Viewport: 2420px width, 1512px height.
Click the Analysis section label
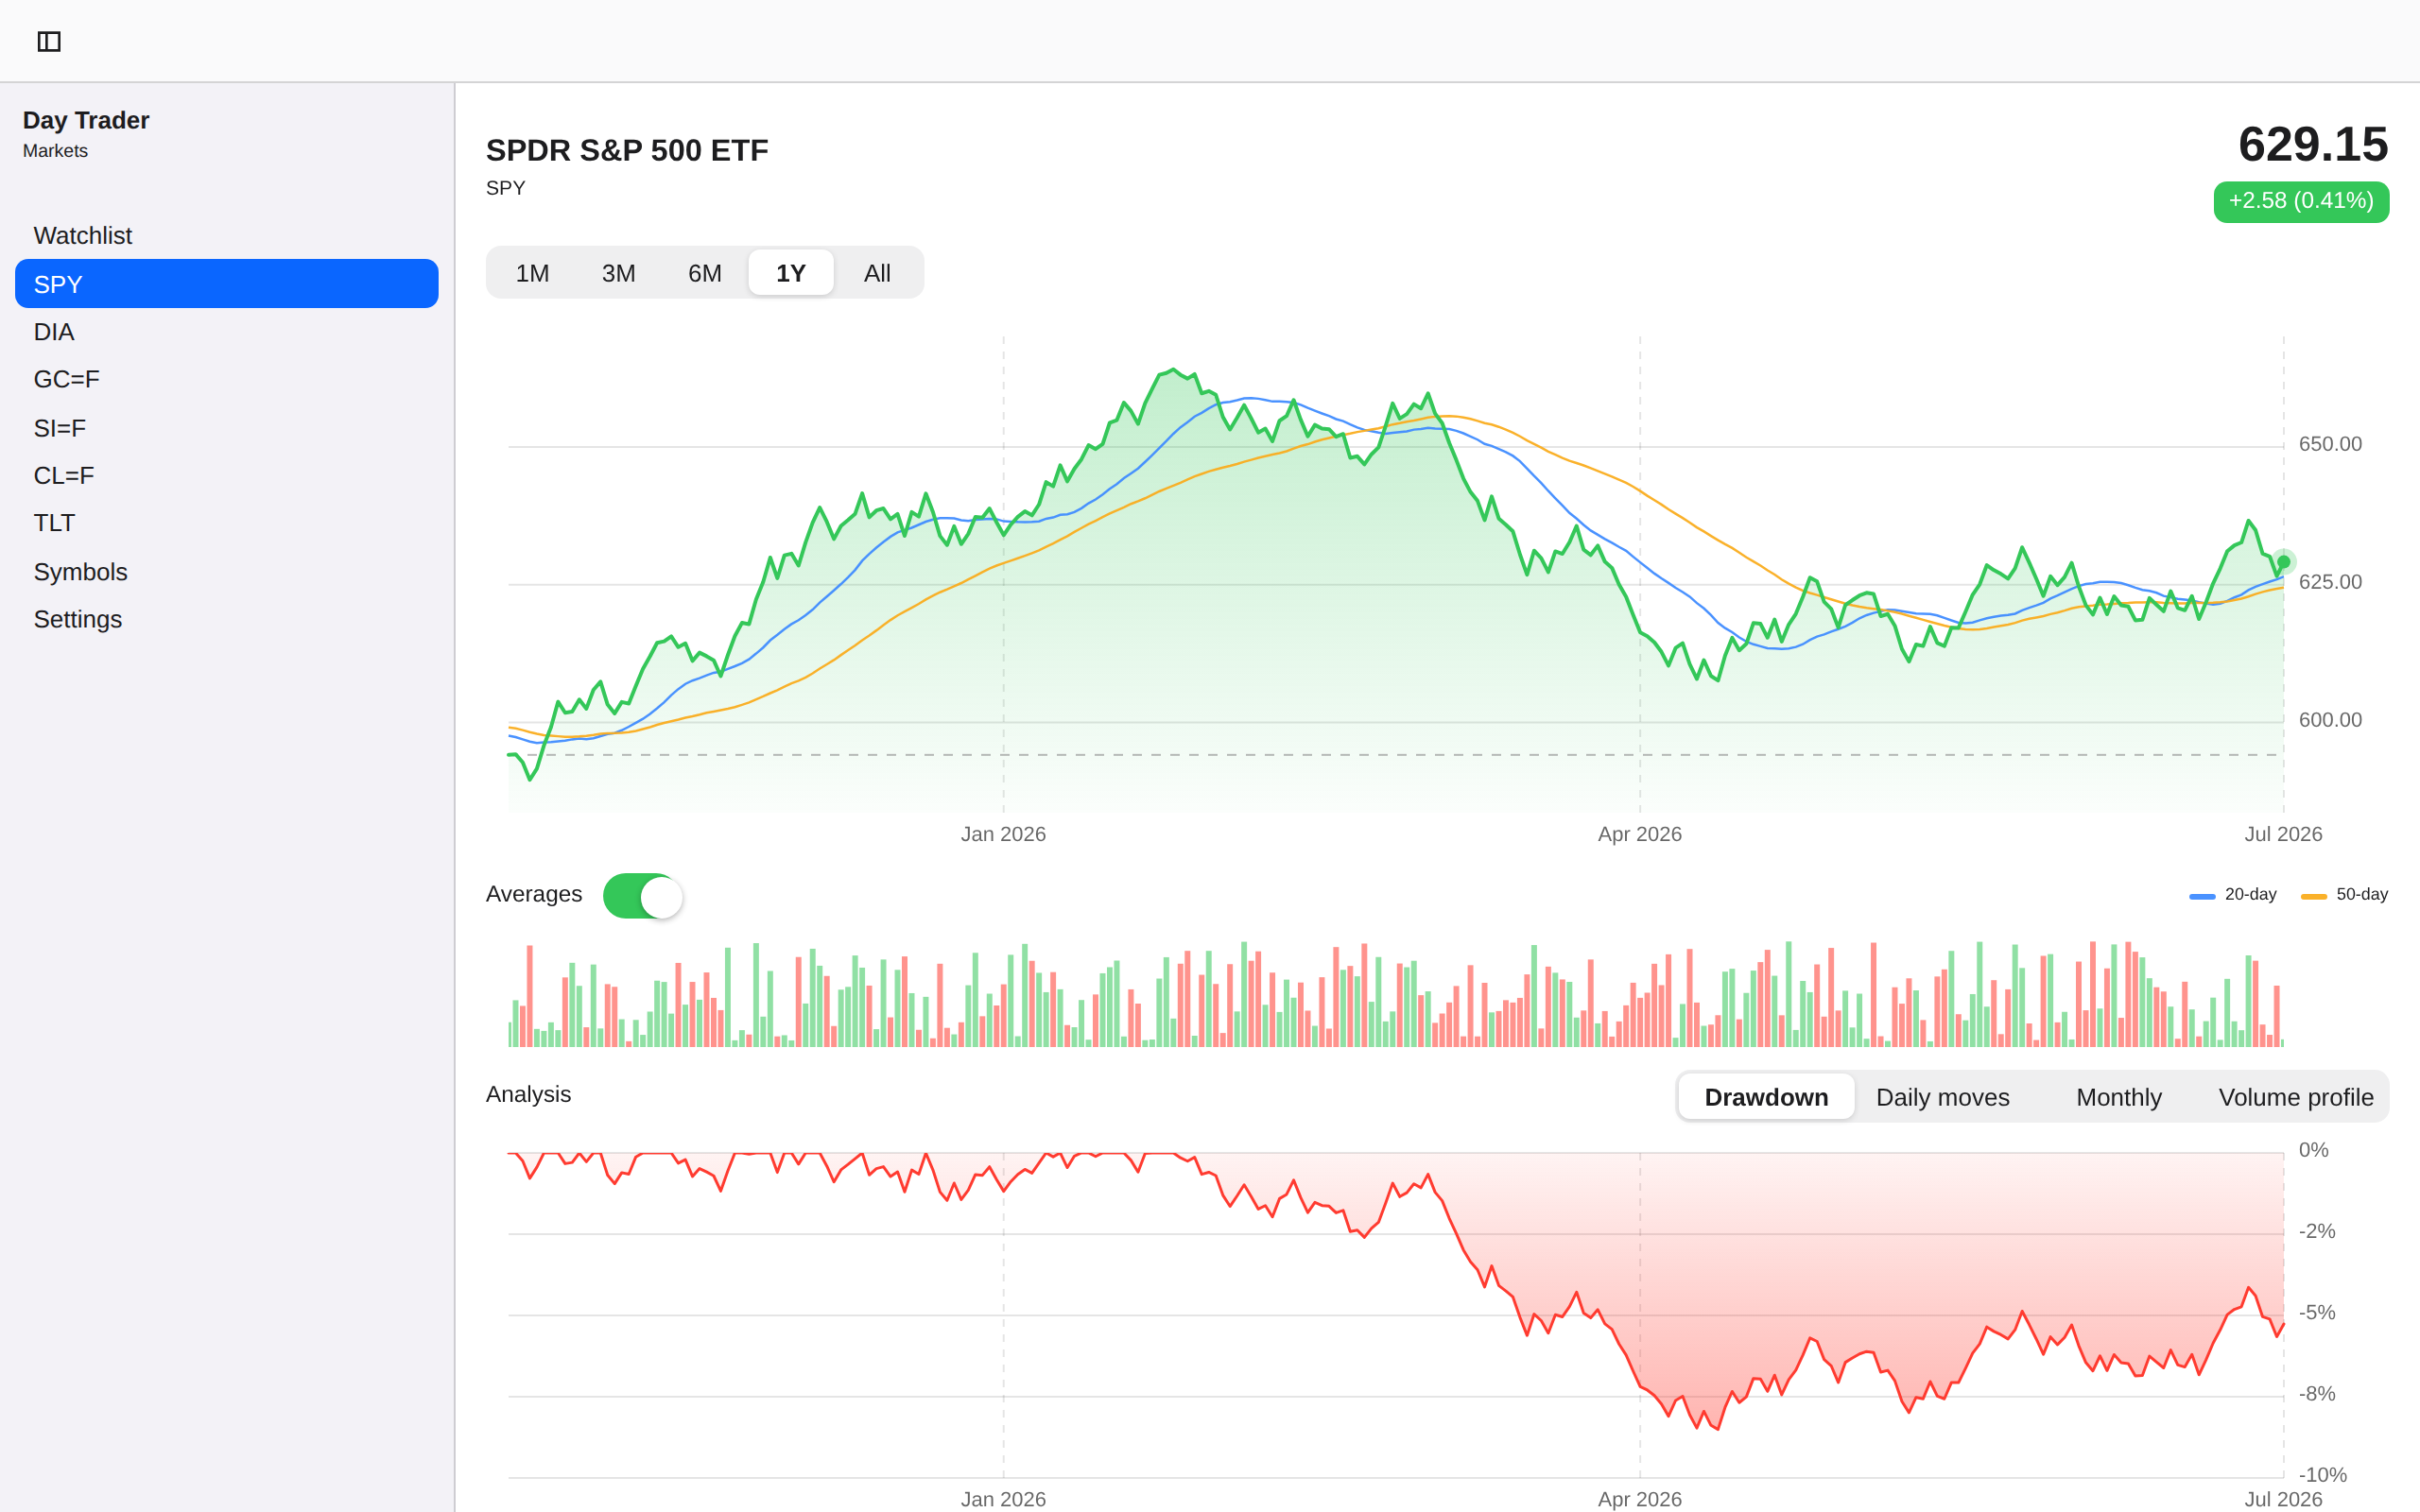pyautogui.click(x=528, y=1094)
